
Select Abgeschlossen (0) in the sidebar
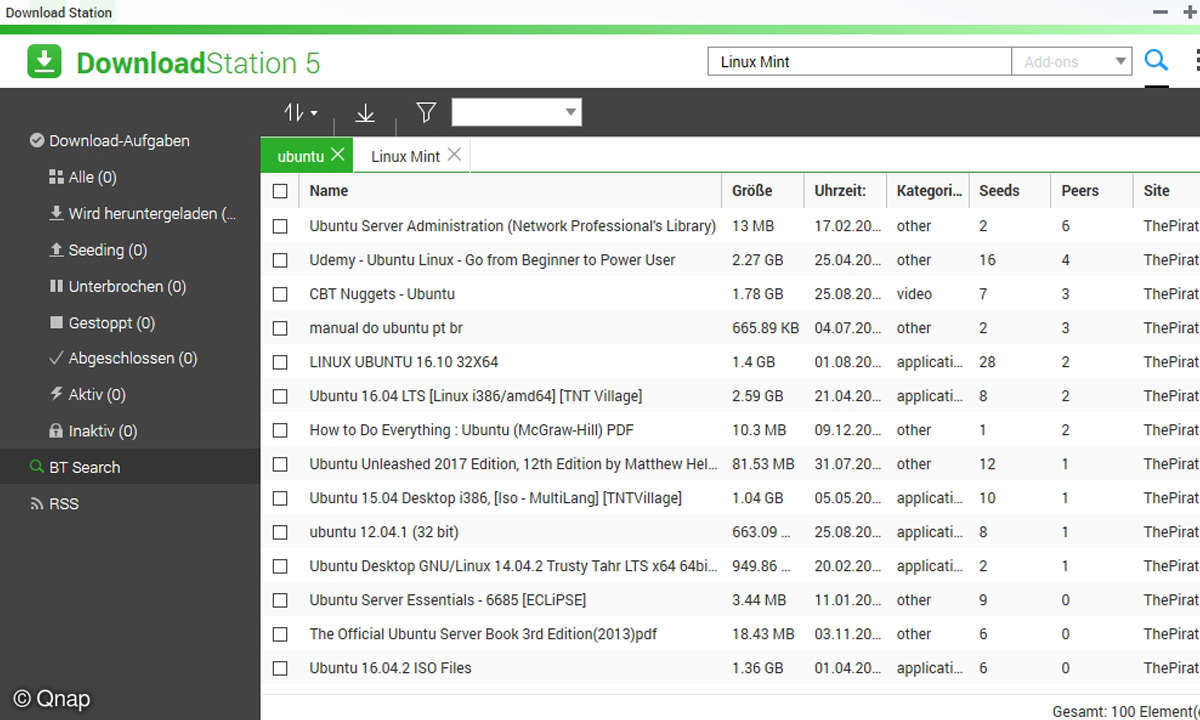(123, 358)
